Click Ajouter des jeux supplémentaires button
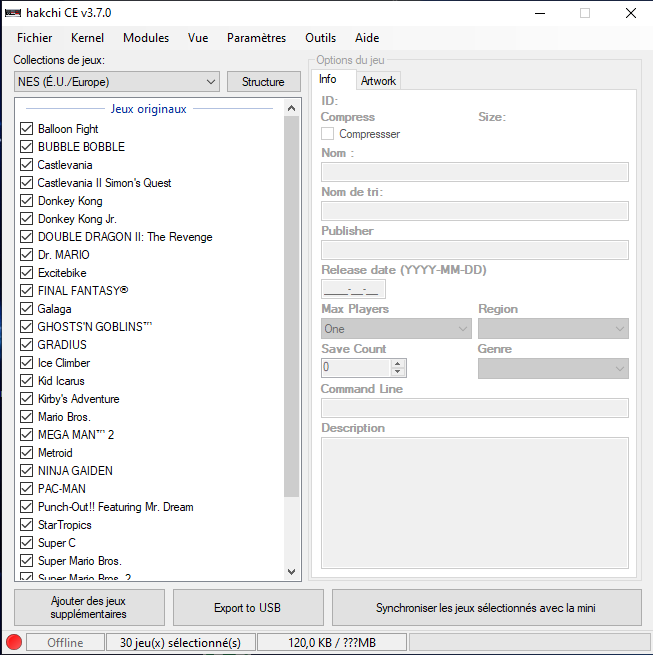Image resolution: width=653 pixels, height=655 pixels. click(x=89, y=608)
